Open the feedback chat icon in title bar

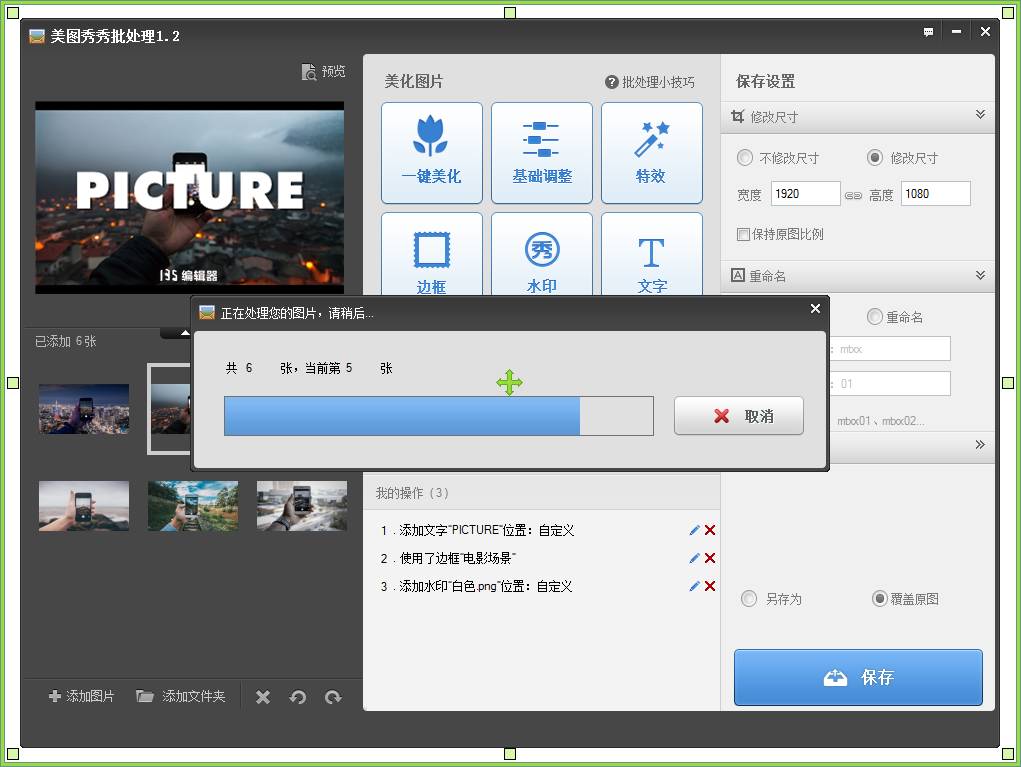(929, 32)
